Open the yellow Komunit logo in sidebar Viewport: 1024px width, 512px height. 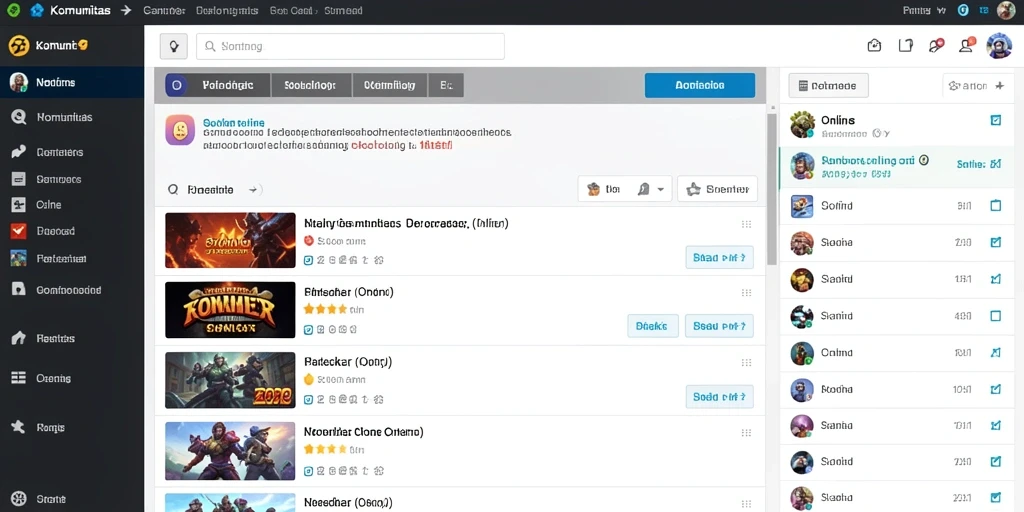(19, 46)
